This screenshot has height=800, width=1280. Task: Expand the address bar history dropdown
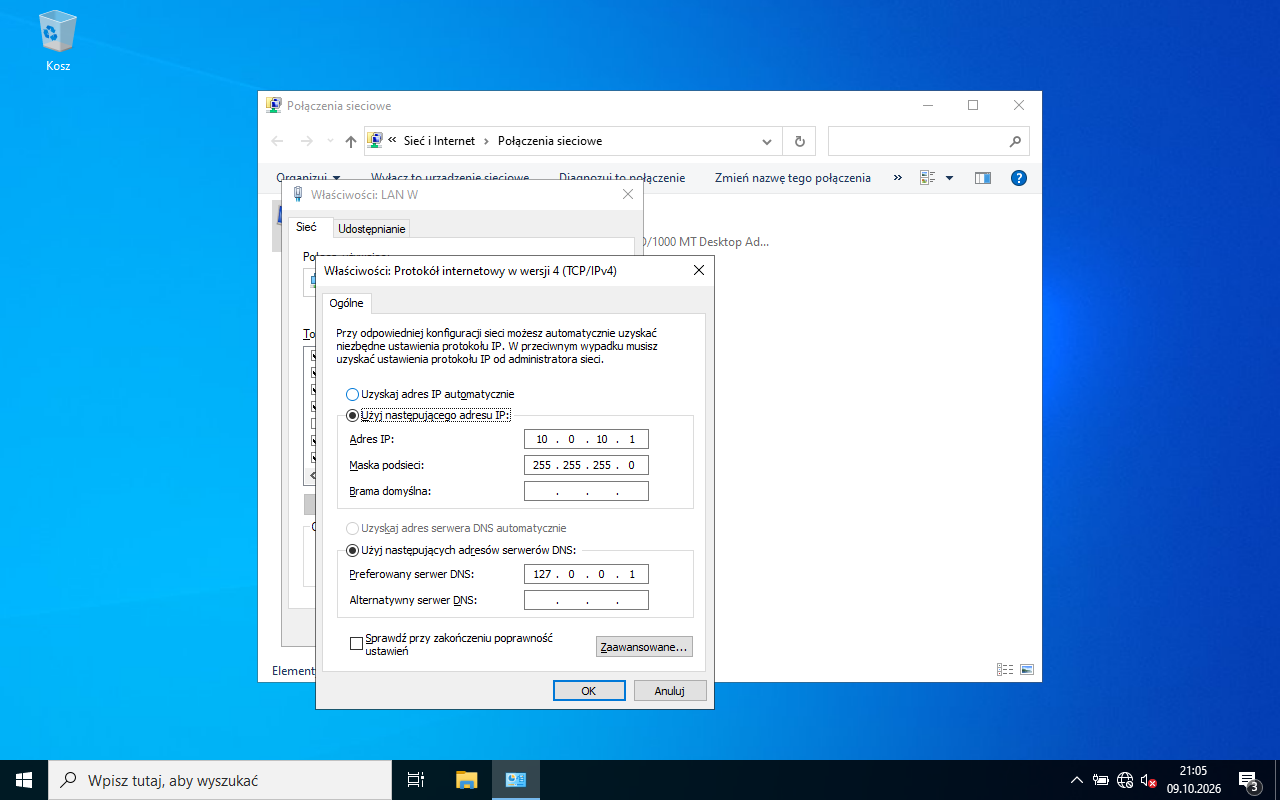click(767, 141)
